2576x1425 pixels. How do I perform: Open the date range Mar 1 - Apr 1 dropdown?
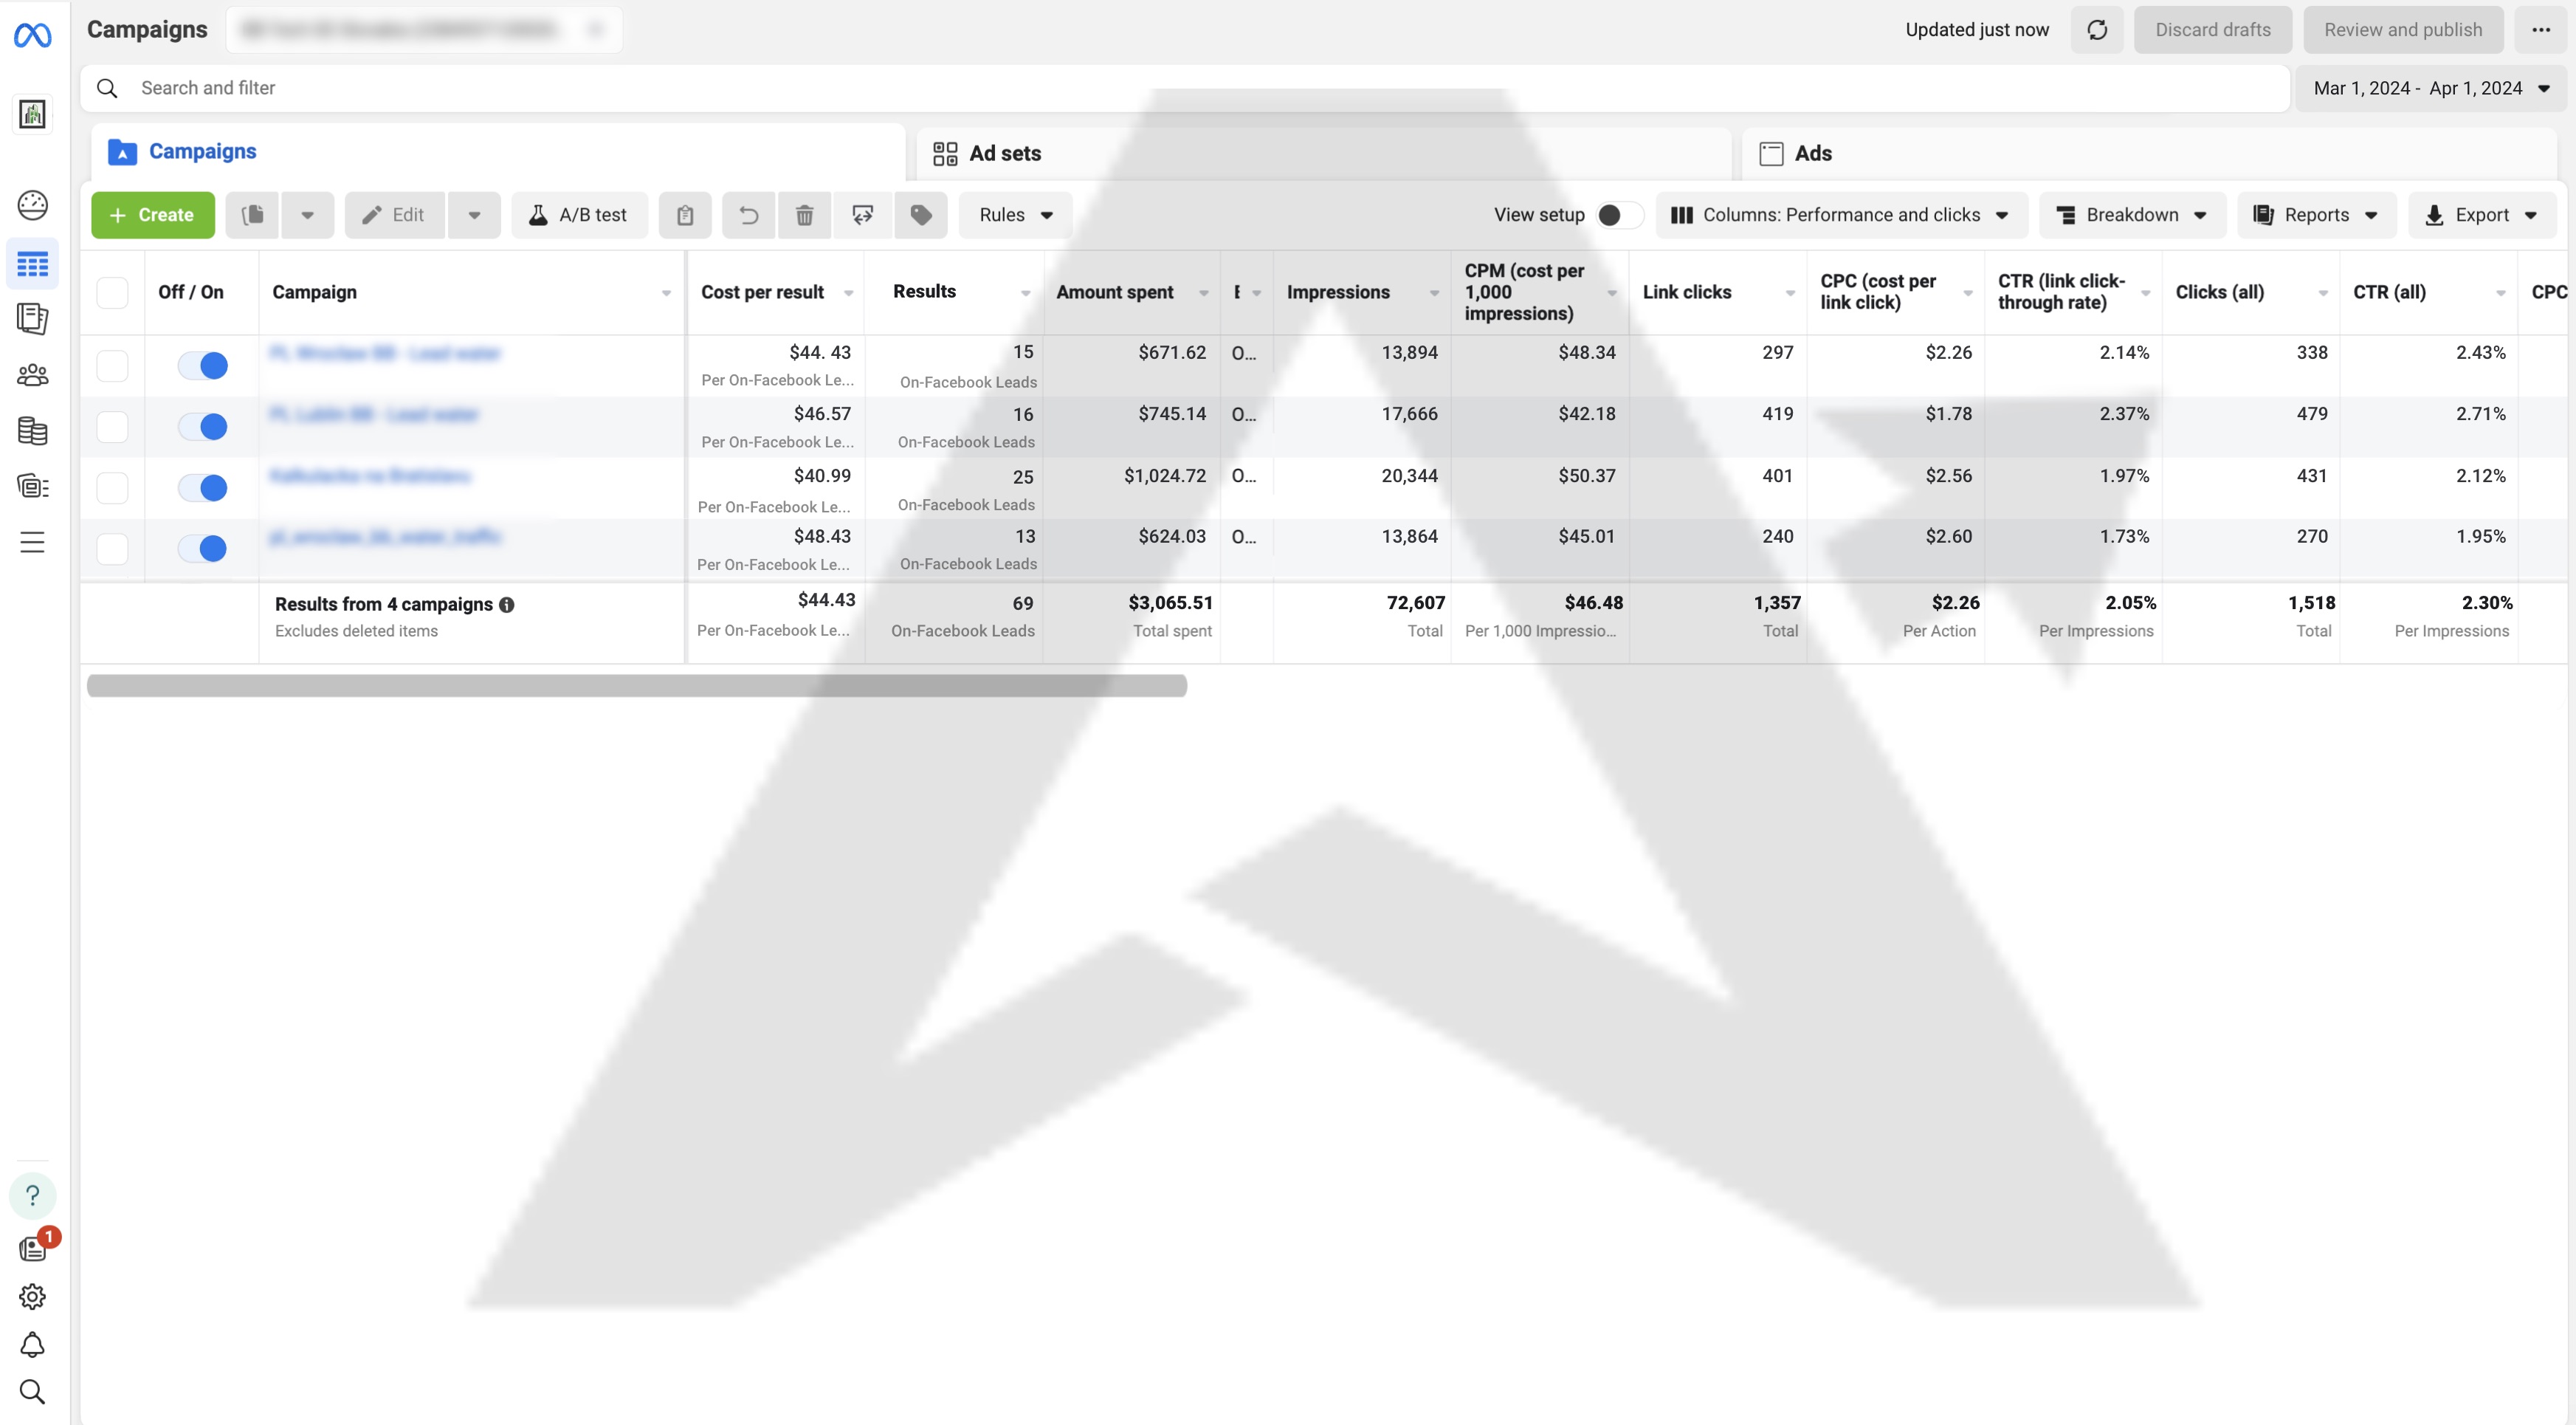(x=2432, y=88)
